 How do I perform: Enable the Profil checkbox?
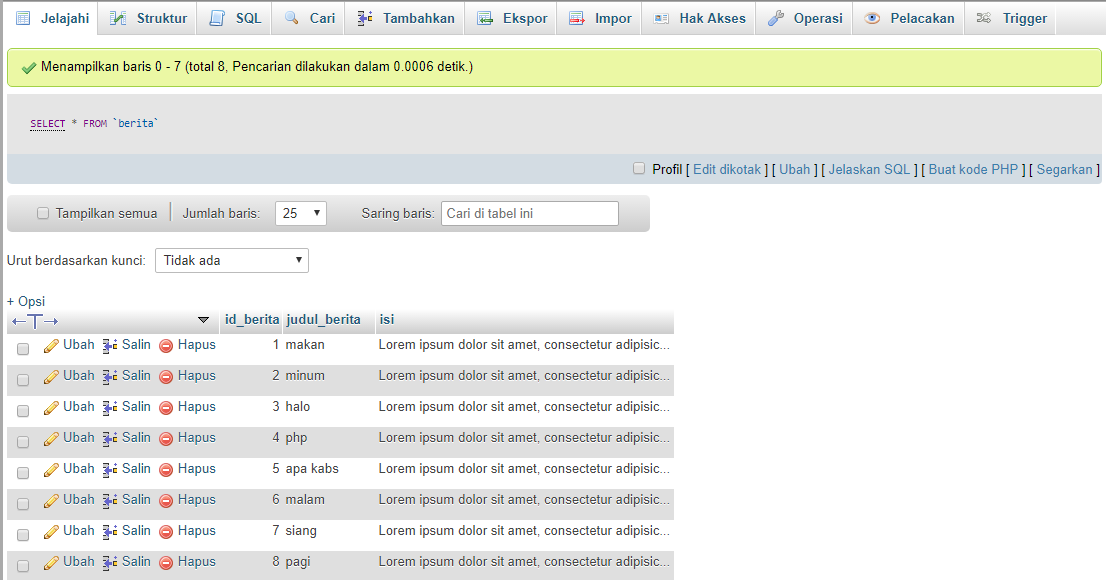click(x=639, y=168)
